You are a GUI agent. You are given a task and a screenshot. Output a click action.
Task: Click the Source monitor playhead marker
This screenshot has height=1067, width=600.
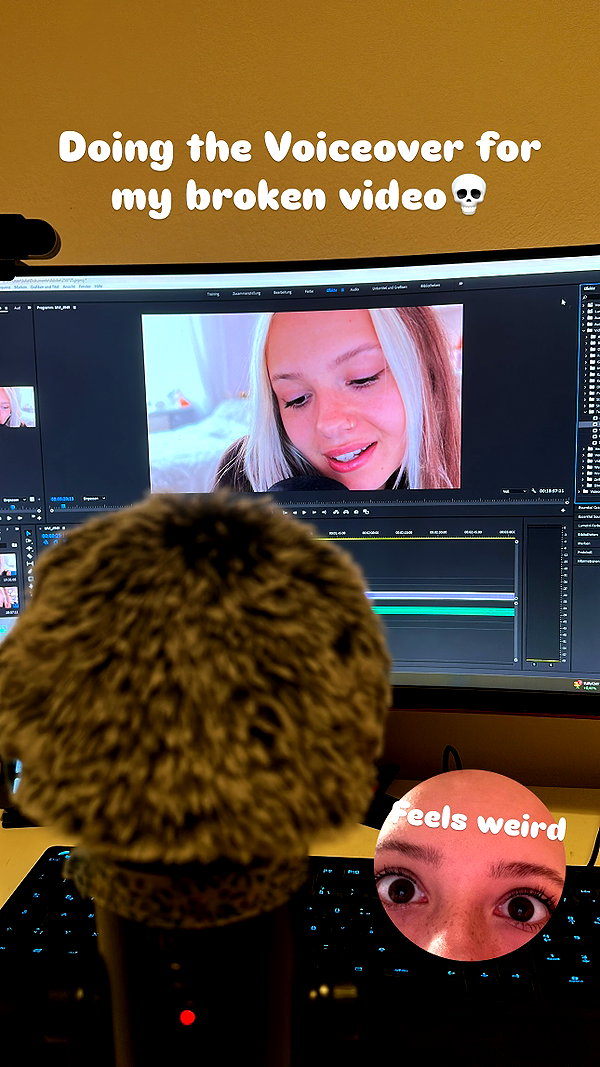tap(12, 507)
